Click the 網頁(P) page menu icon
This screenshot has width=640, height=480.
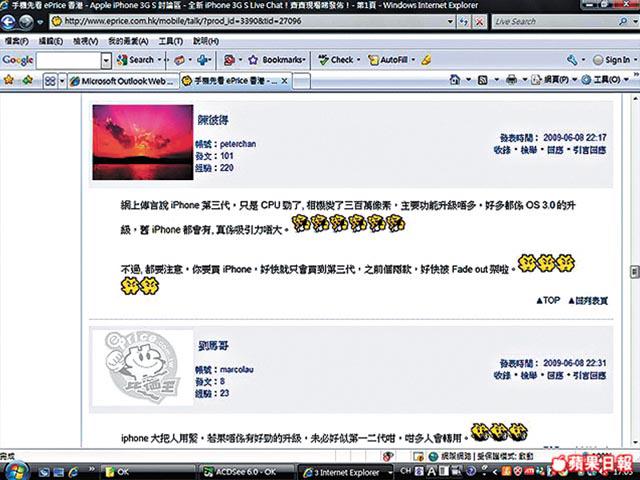(536, 80)
